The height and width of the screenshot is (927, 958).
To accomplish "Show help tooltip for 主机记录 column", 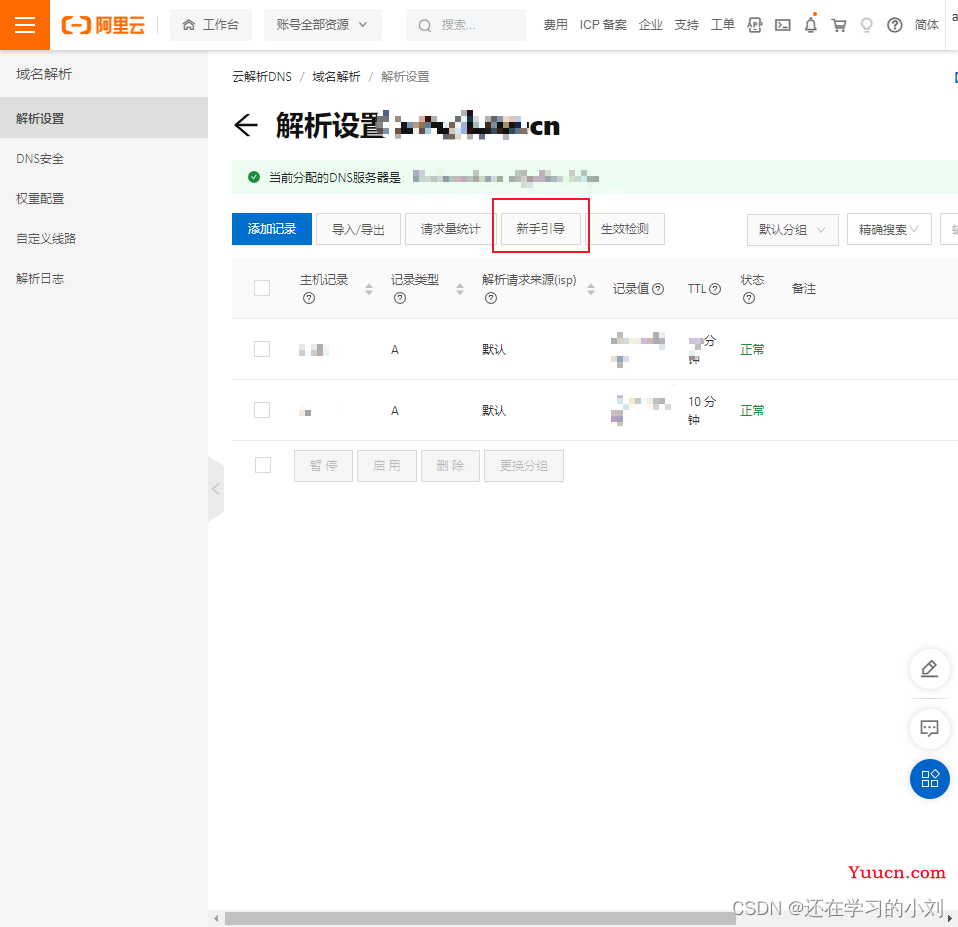I will click(x=309, y=298).
